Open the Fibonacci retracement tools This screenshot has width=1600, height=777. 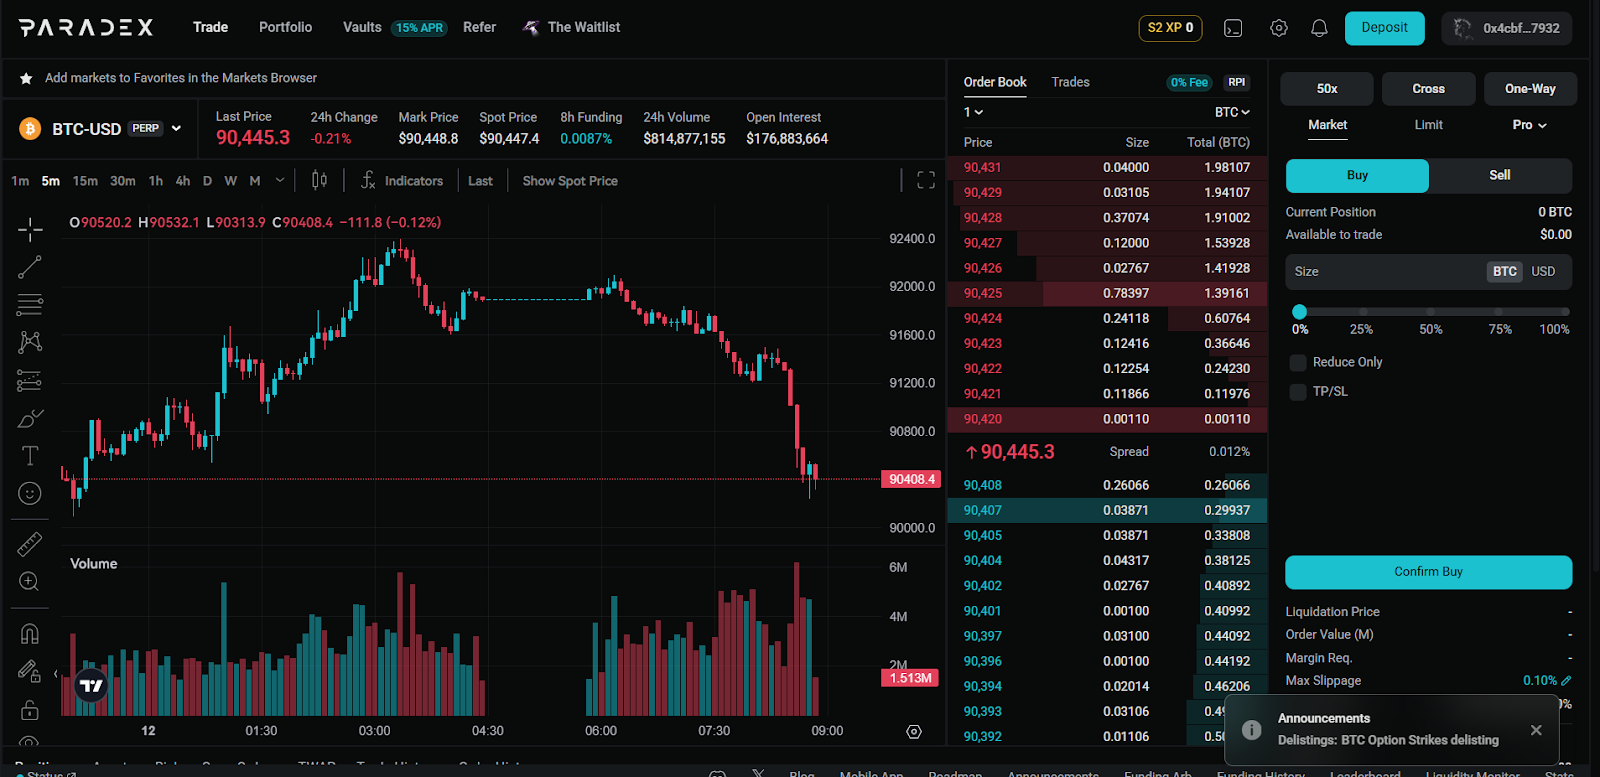(30, 305)
